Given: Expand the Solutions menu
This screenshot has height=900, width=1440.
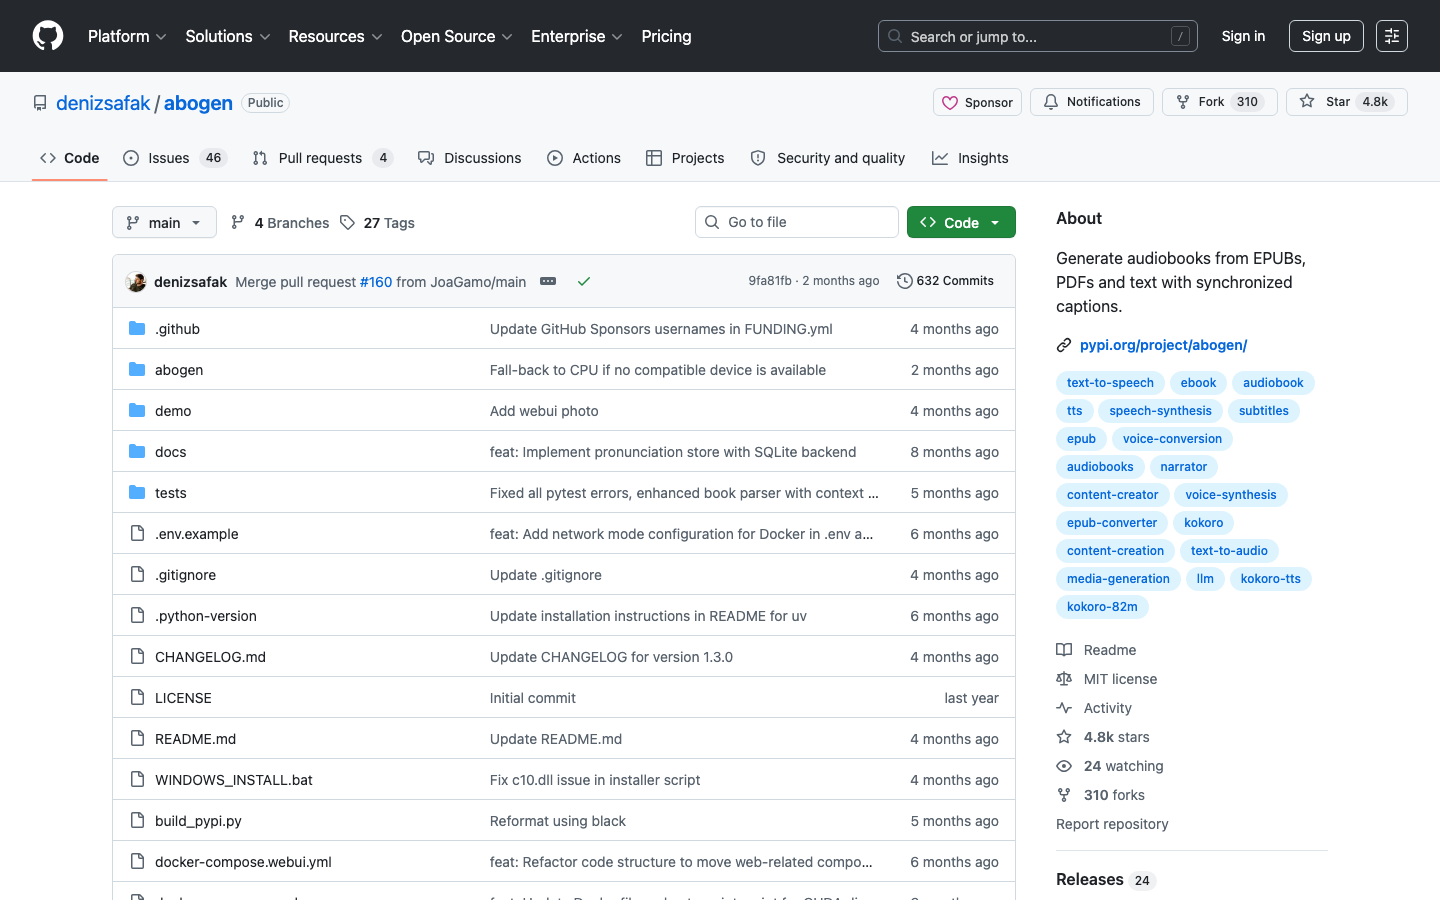Looking at the screenshot, I should pyautogui.click(x=228, y=36).
